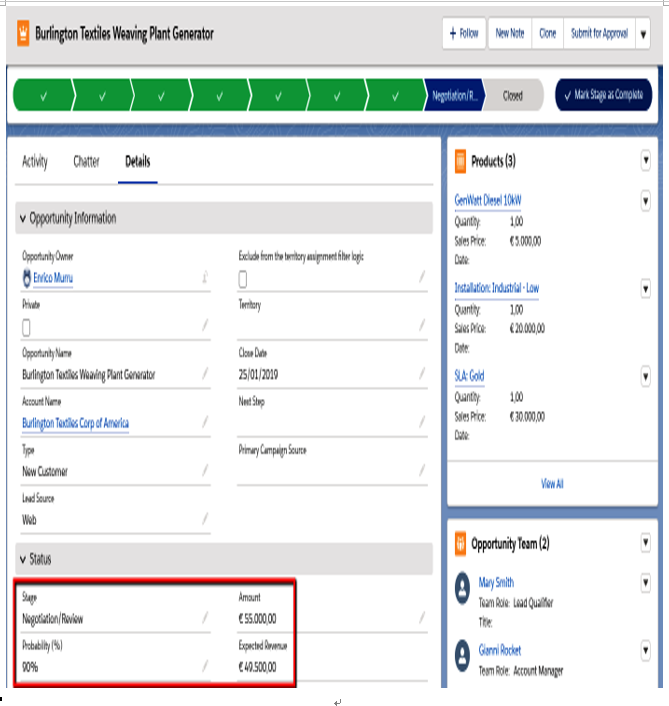Select the Closed stage in path
This screenshot has height=706, width=669.
513,95
